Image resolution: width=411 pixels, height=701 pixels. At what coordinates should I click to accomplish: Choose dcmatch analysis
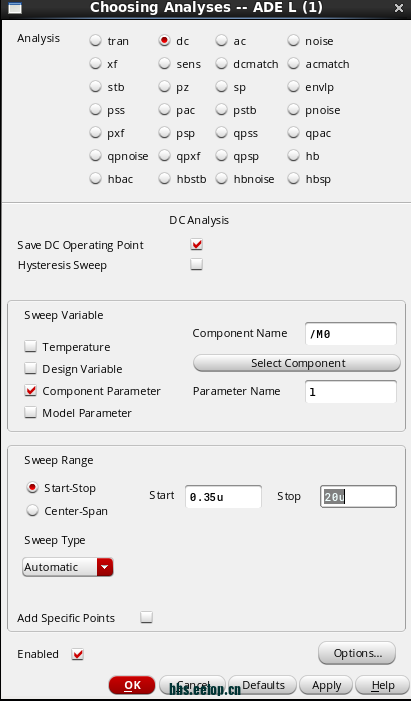point(222,64)
